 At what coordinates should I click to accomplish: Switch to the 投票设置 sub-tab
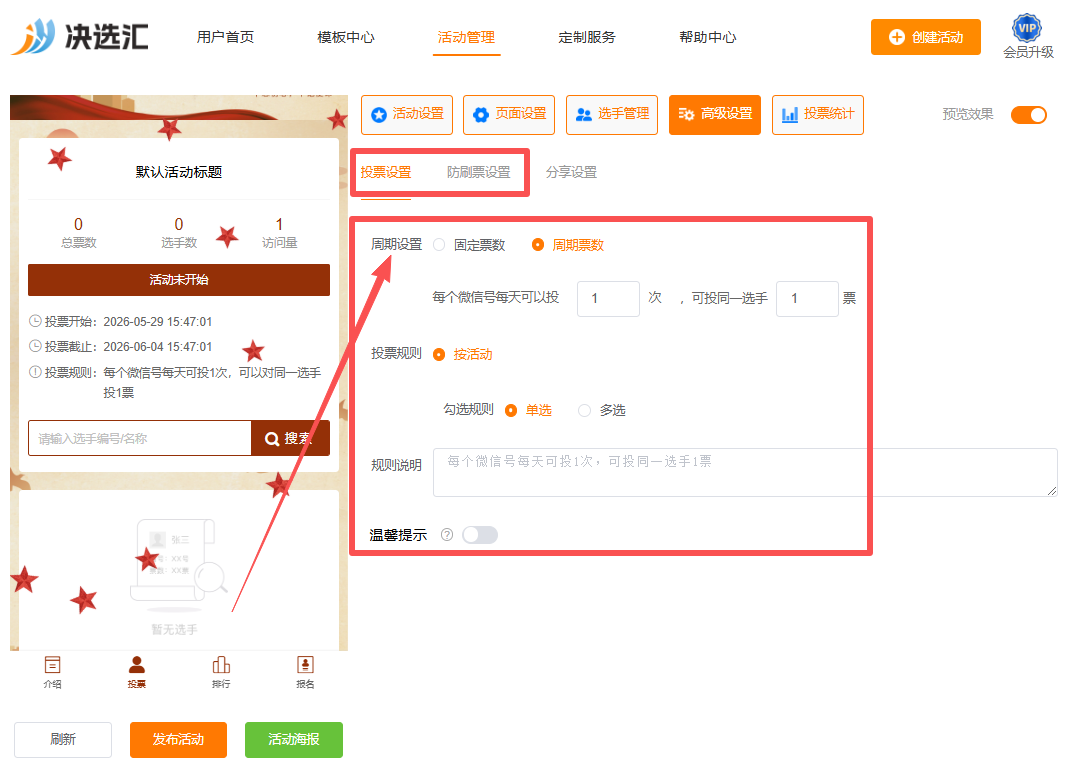386,172
